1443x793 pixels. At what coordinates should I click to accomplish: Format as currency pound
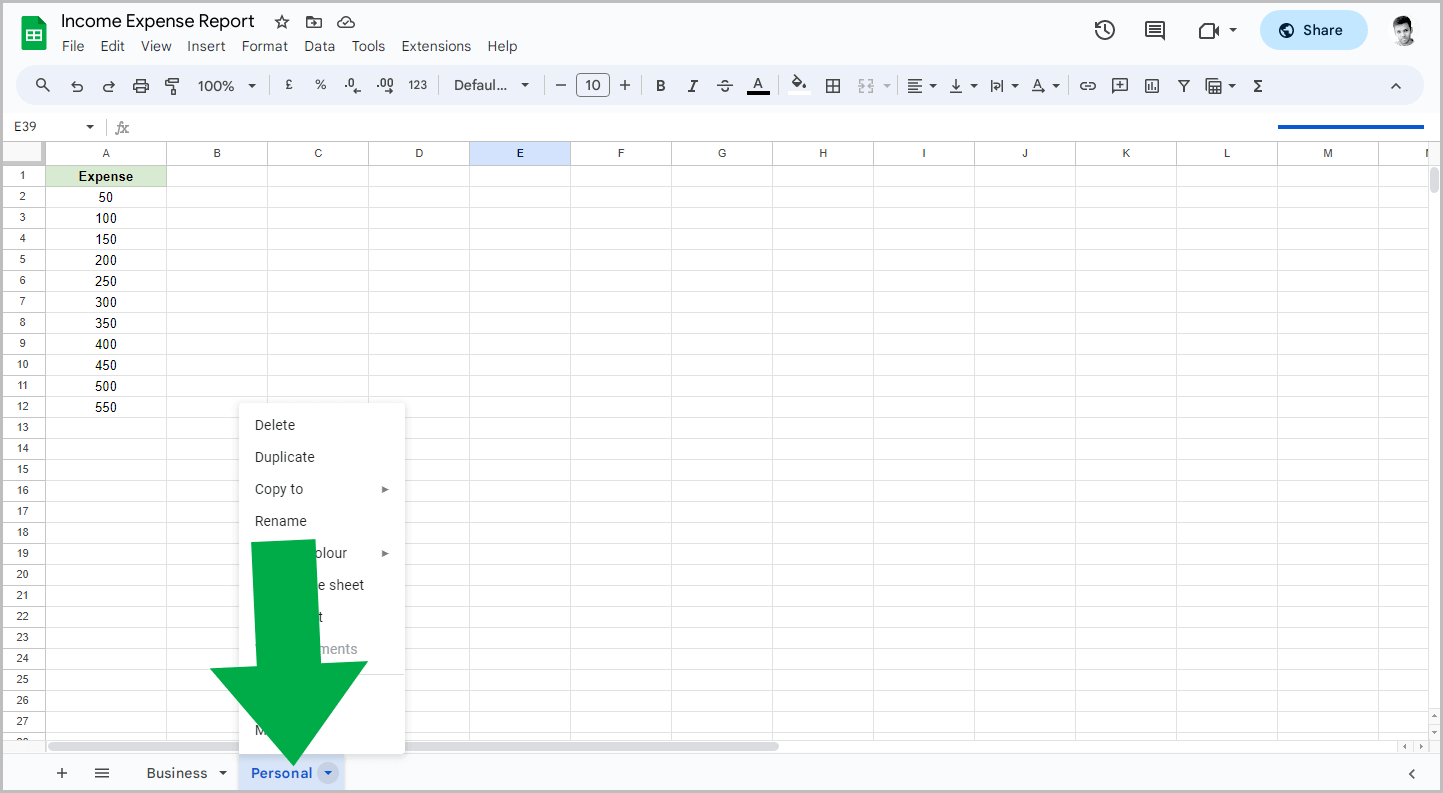[x=289, y=86]
